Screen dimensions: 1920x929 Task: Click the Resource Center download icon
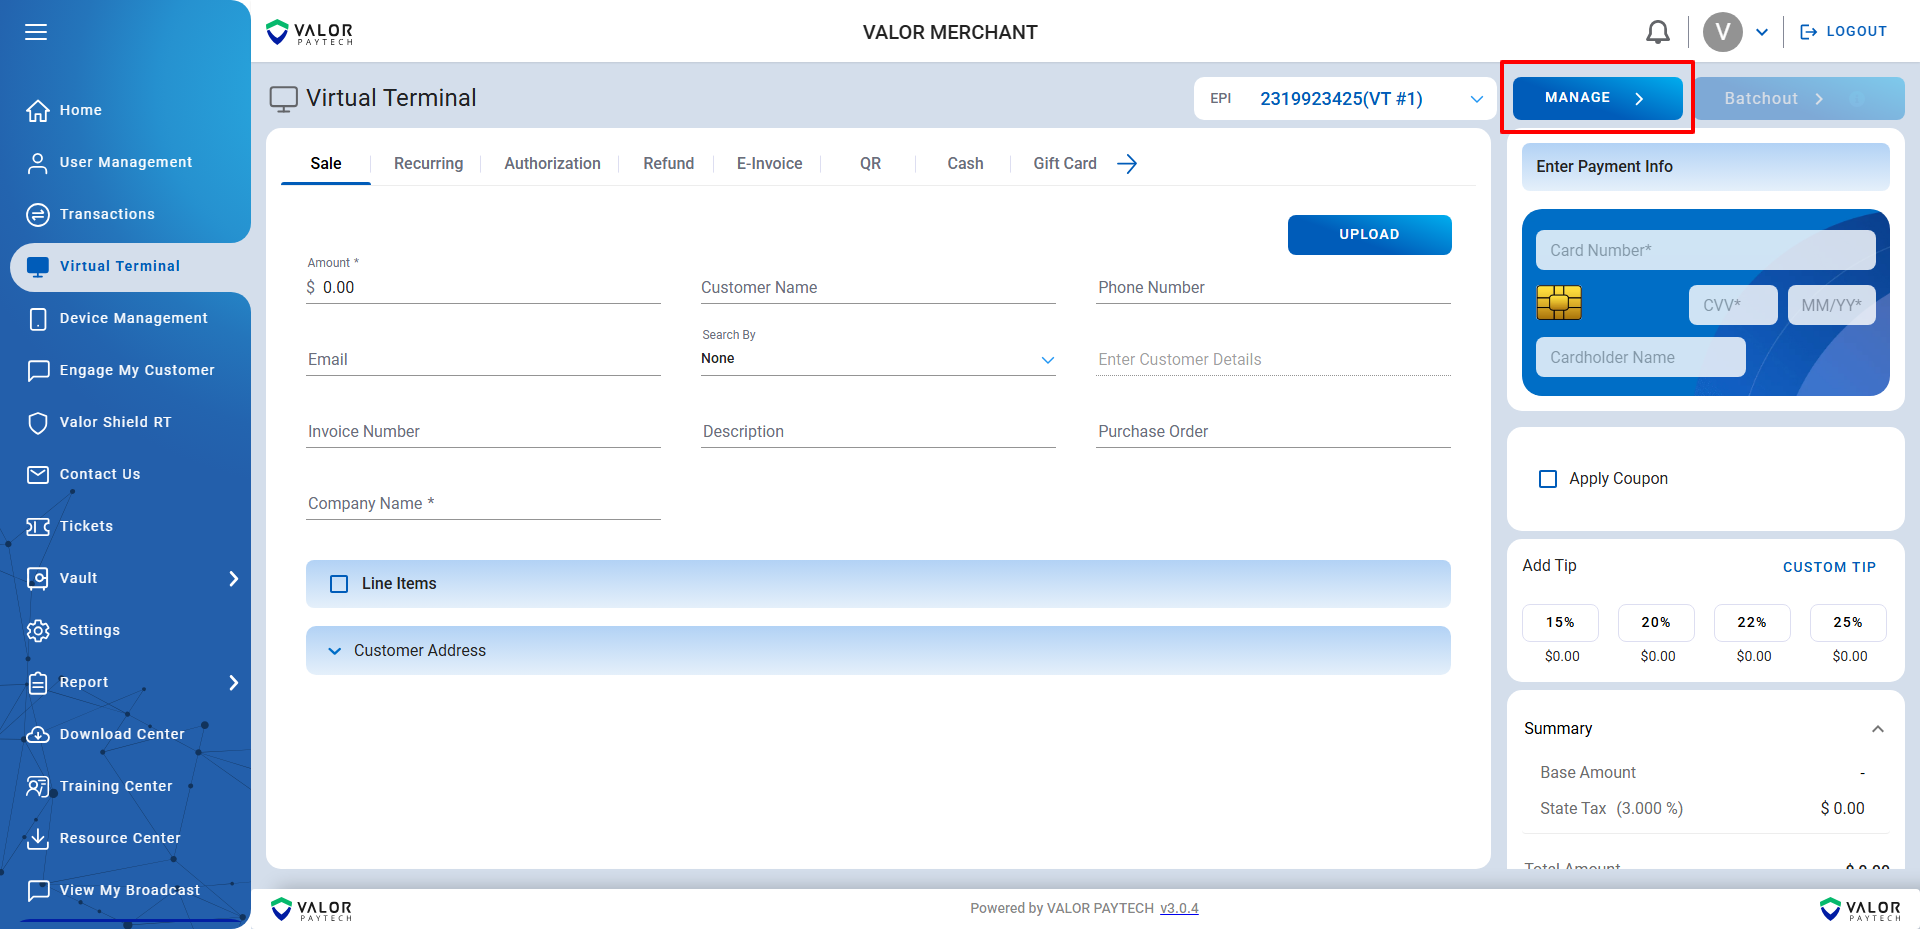(x=38, y=838)
